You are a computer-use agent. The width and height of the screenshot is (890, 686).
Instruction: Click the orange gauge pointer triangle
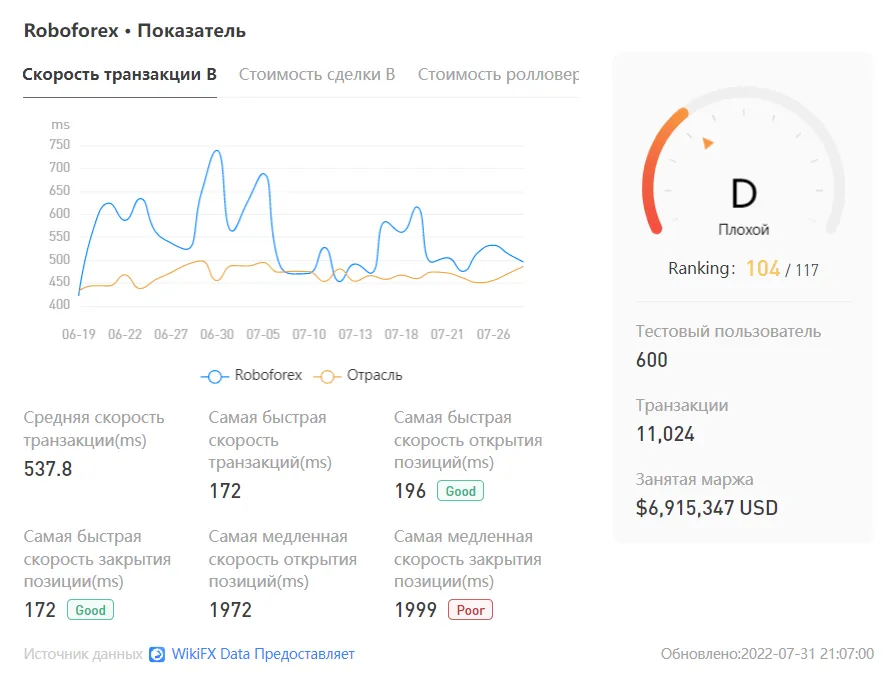(707, 142)
